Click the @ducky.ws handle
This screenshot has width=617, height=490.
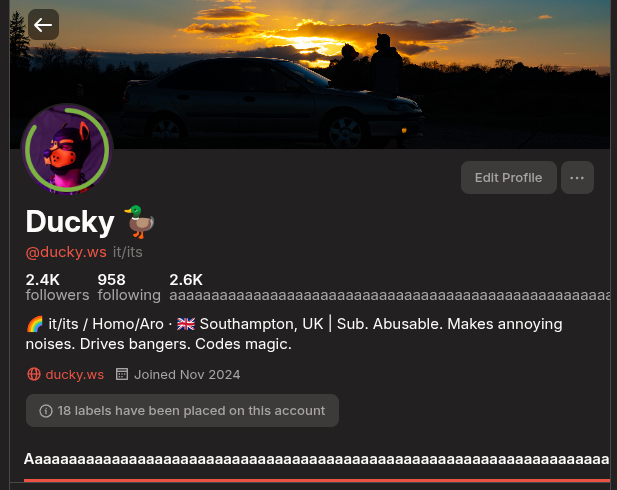(66, 252)
